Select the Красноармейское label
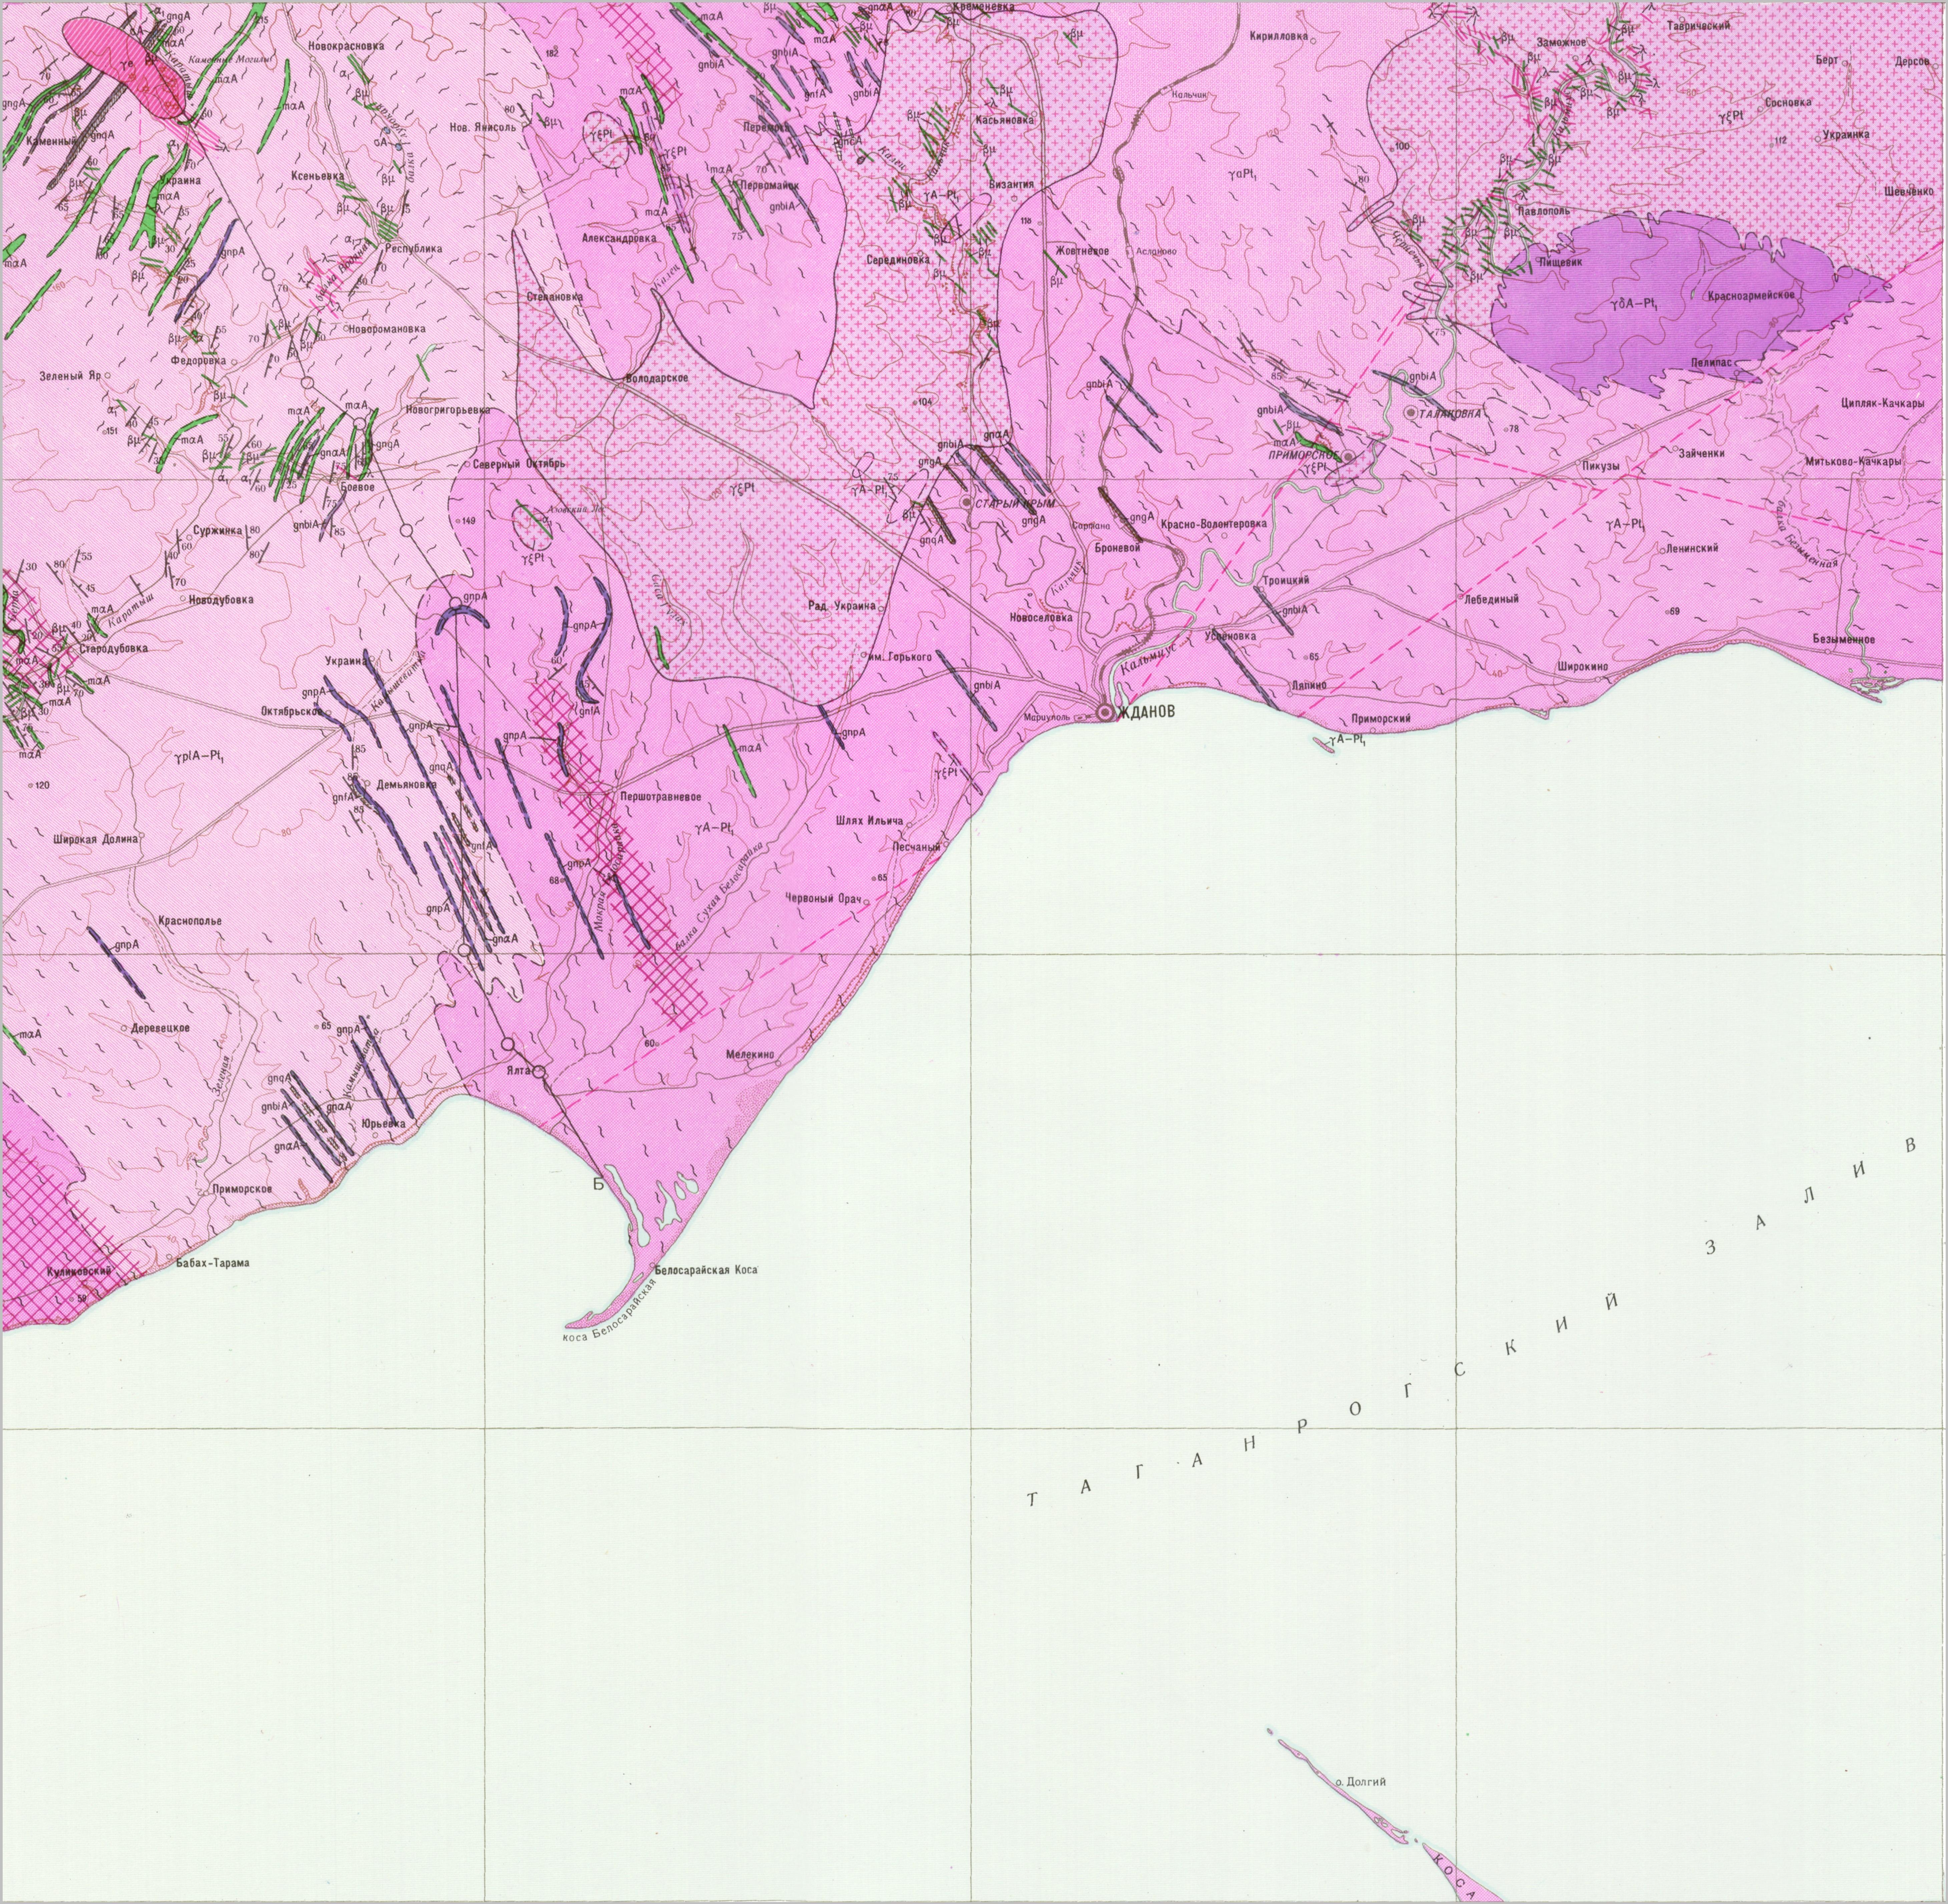 coord(1751,295)
